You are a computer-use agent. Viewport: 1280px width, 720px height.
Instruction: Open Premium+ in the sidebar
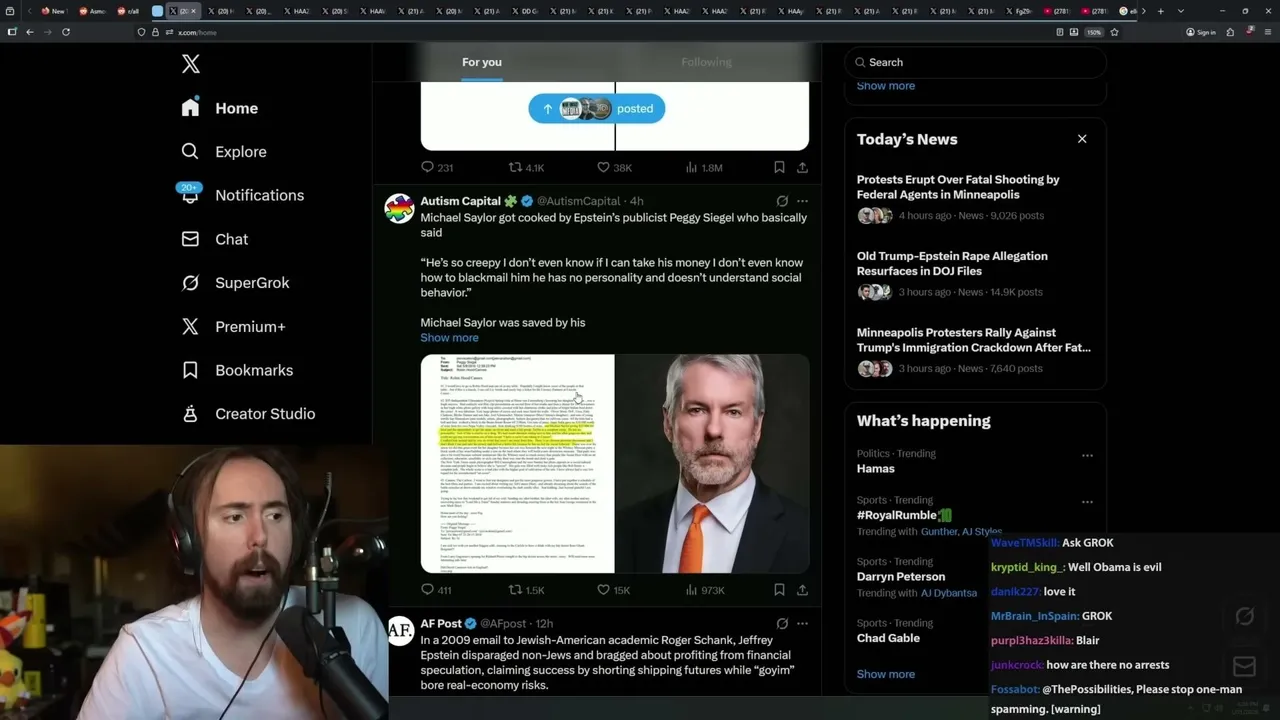(233, 326)
